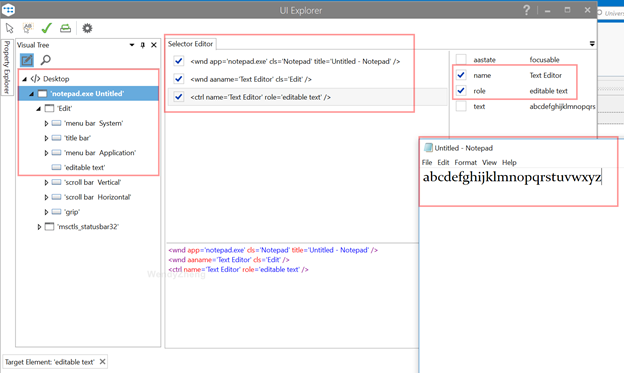Select the 'notepad.exe Untitled' tree item

pyautogui.click(x=87, y=94)
